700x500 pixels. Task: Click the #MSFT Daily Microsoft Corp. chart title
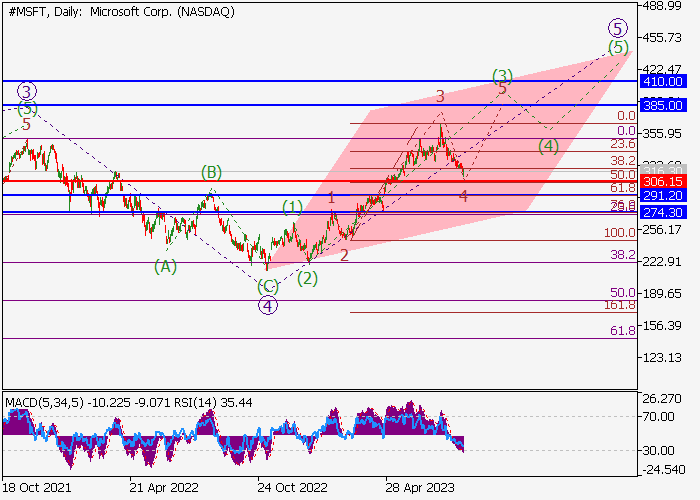121,12
